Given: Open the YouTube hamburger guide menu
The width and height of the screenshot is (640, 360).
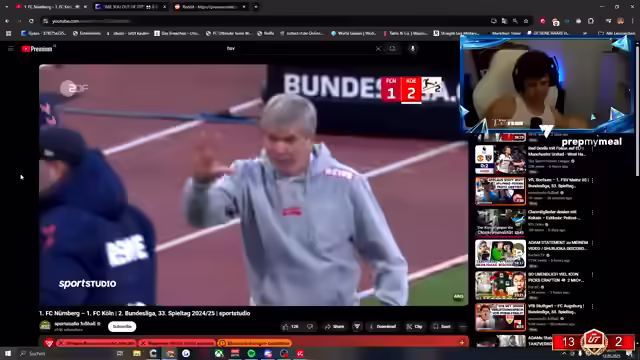Looking at the screenshot, I should point(11,49).
